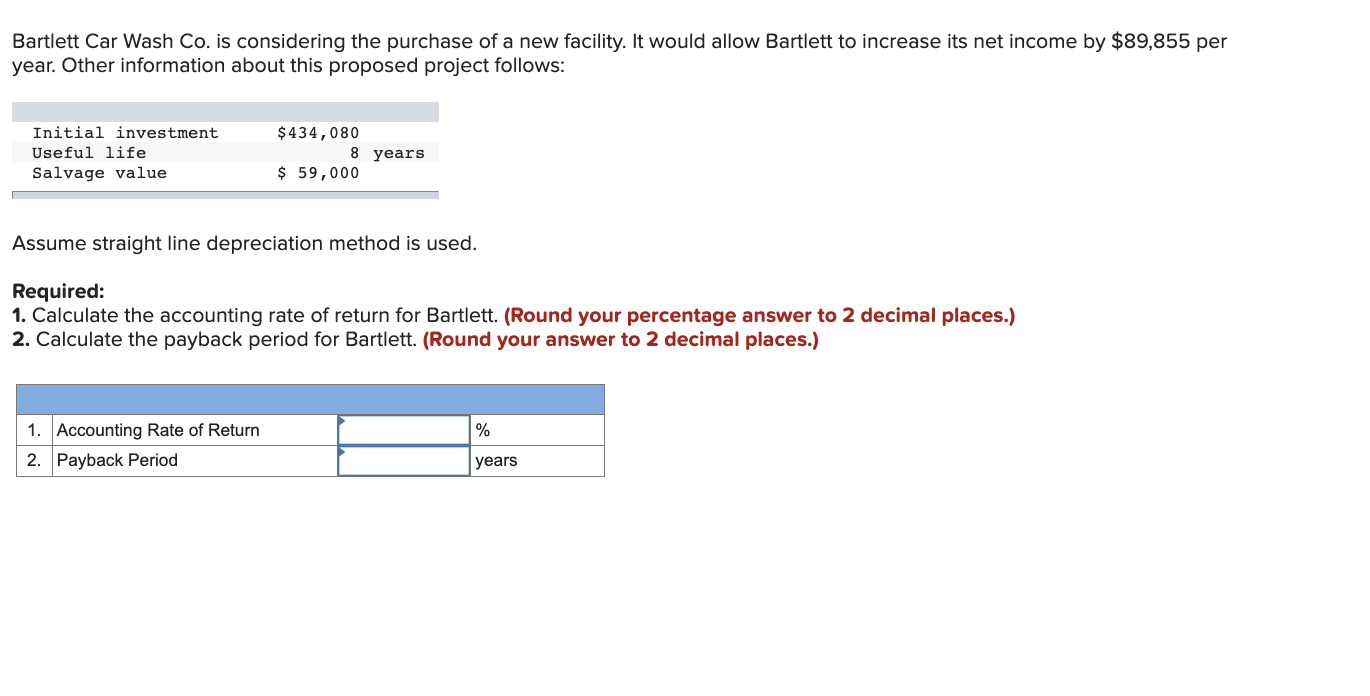Select the row number 1 cell

[x=33, y=429]
